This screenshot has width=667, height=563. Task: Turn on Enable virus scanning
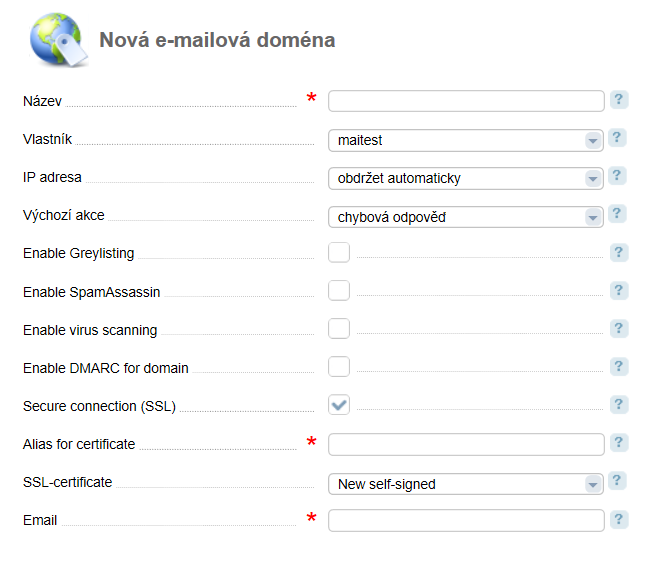click(339, 328)
